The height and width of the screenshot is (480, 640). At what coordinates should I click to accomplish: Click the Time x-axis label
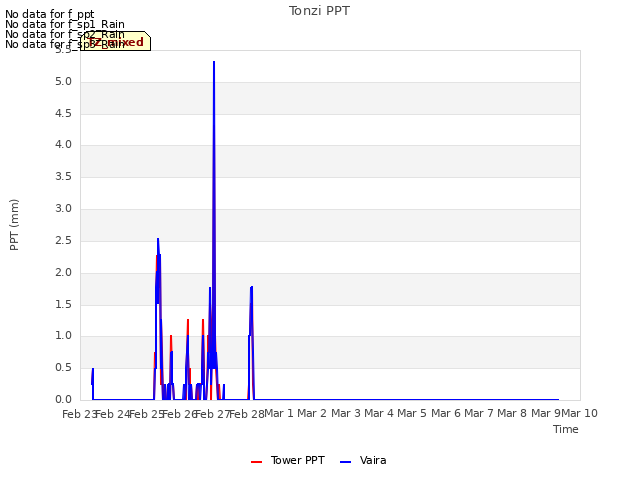point(566,429)
